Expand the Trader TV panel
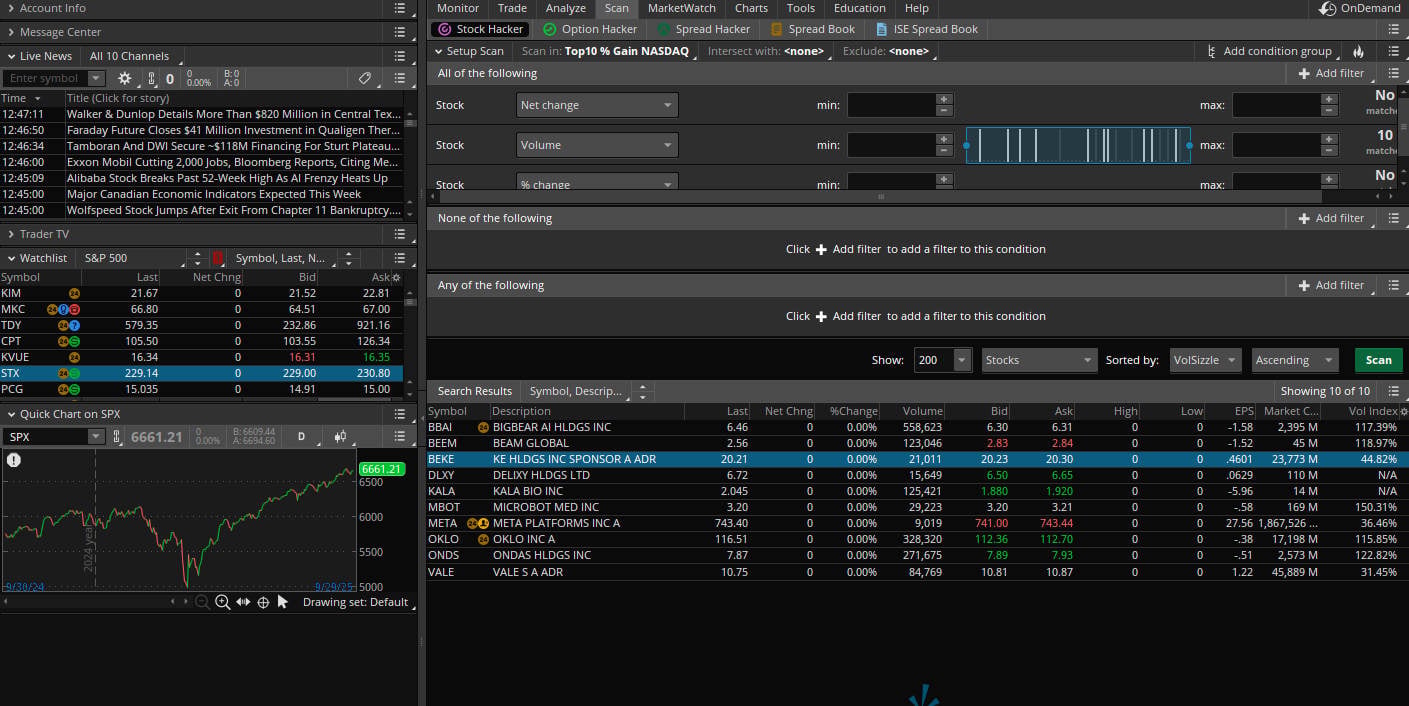 [x=10, y=234]
